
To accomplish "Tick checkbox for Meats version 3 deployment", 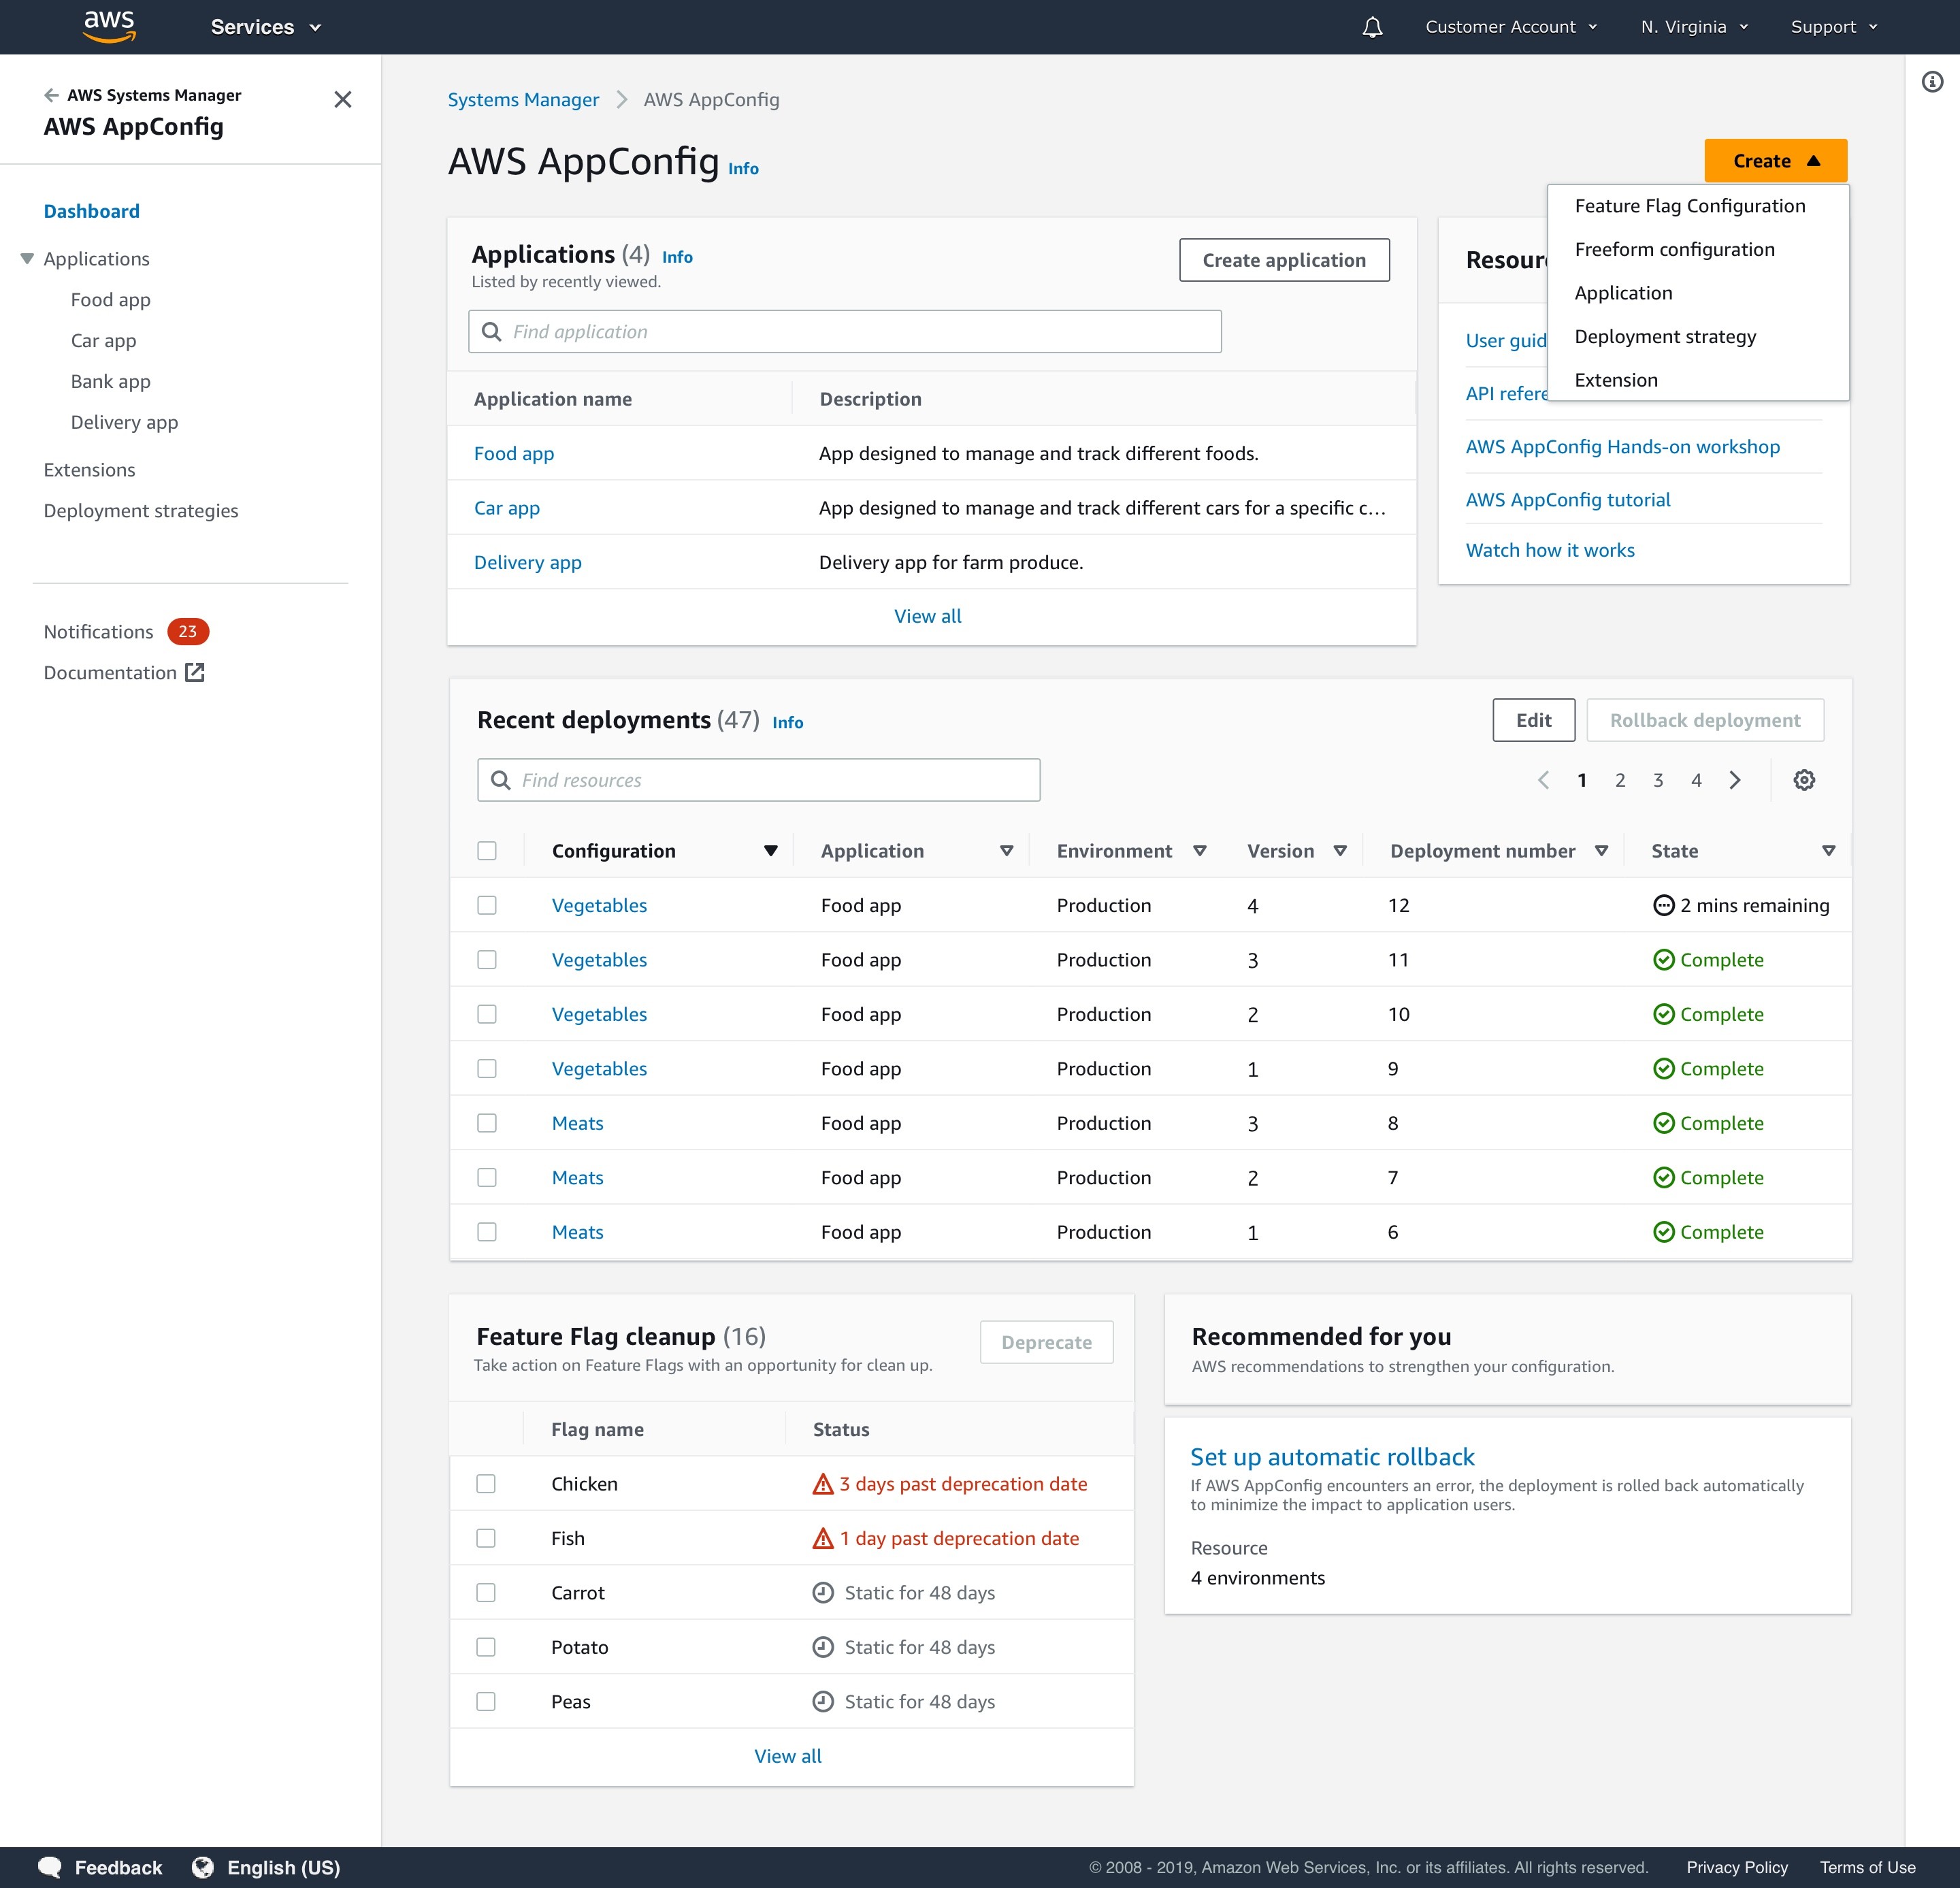I will point(487,1123).
